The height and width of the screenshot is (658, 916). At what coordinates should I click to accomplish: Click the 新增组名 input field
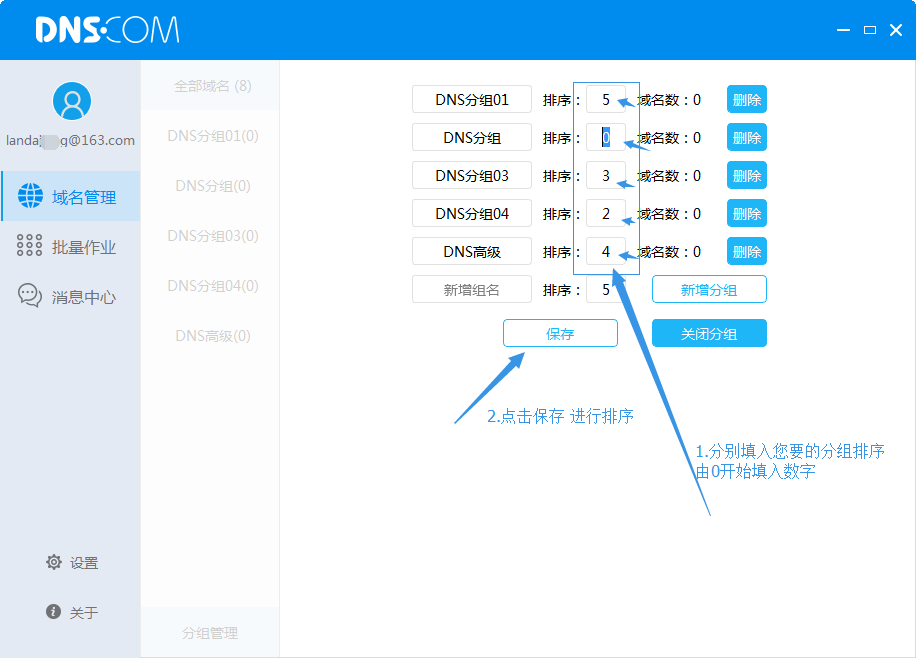point(471,290)
